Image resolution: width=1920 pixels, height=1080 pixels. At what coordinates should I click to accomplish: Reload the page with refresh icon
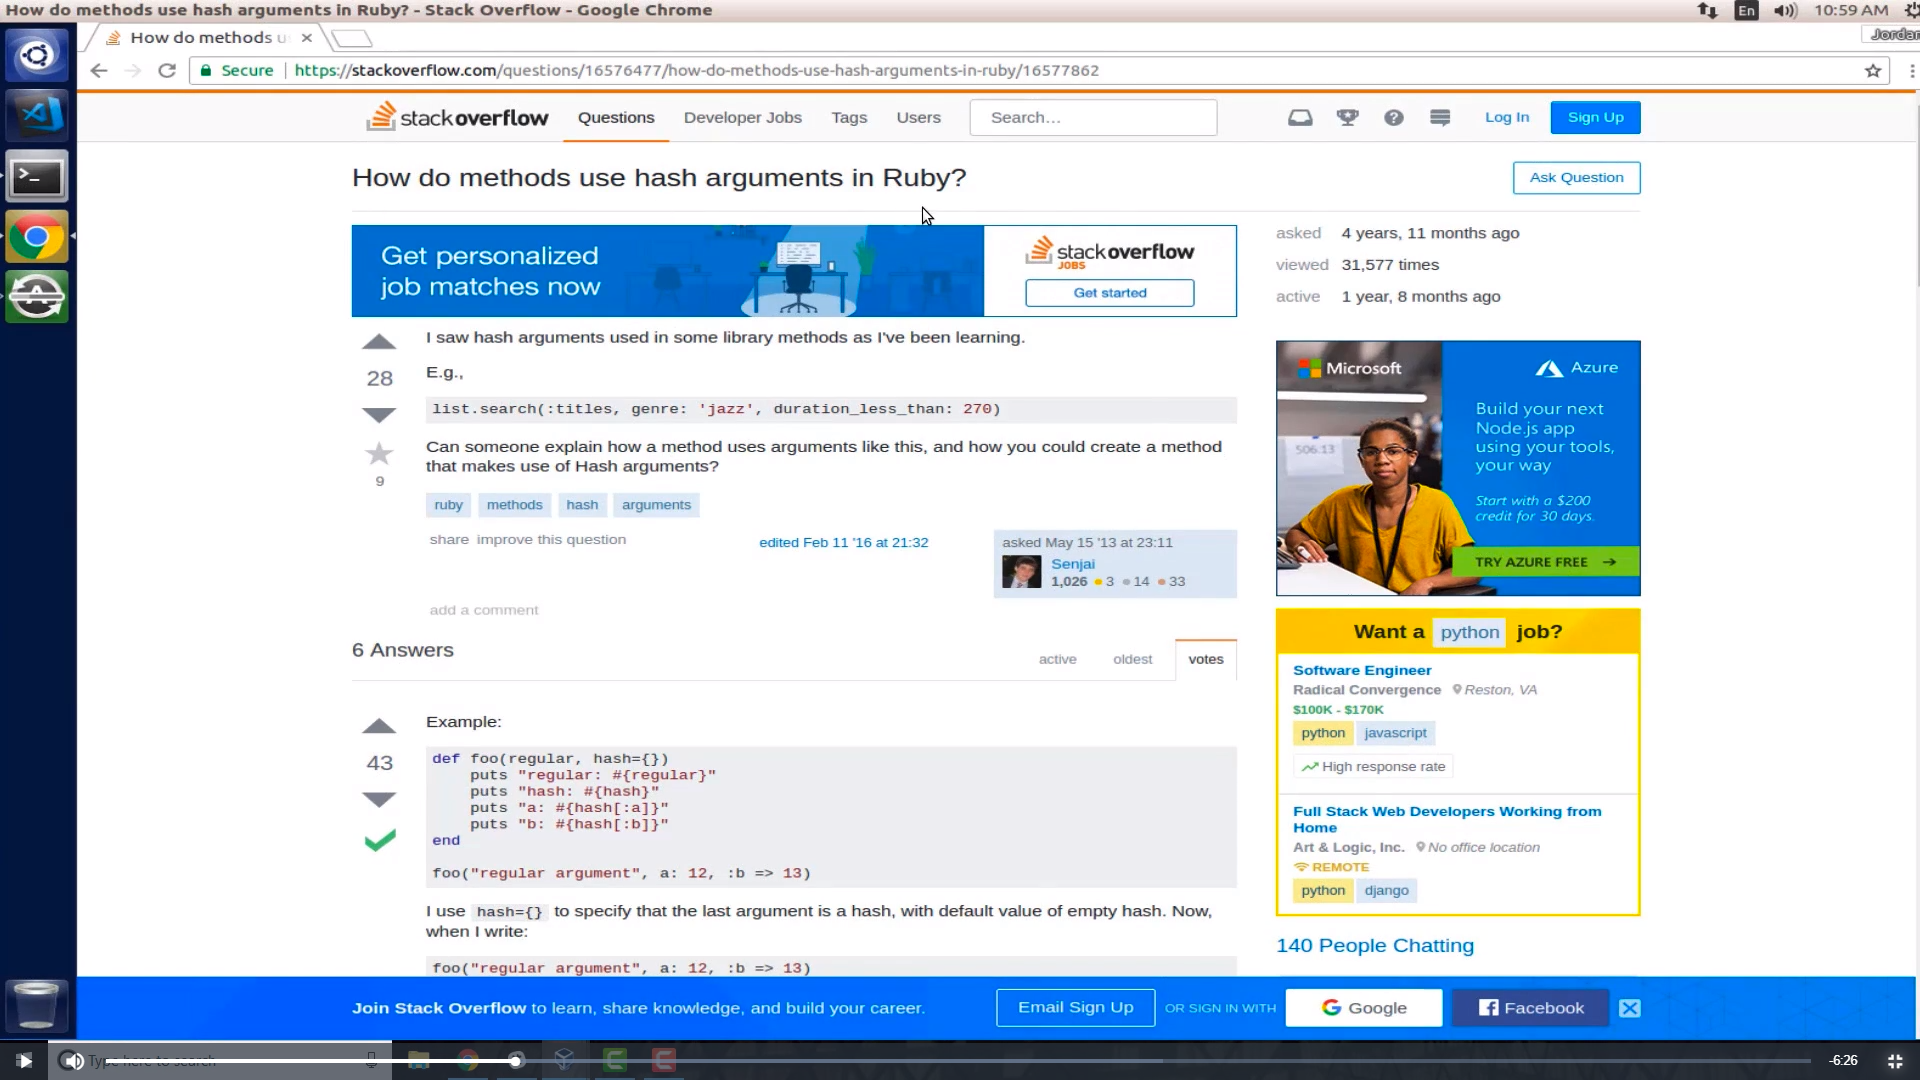tap(167, 70)
